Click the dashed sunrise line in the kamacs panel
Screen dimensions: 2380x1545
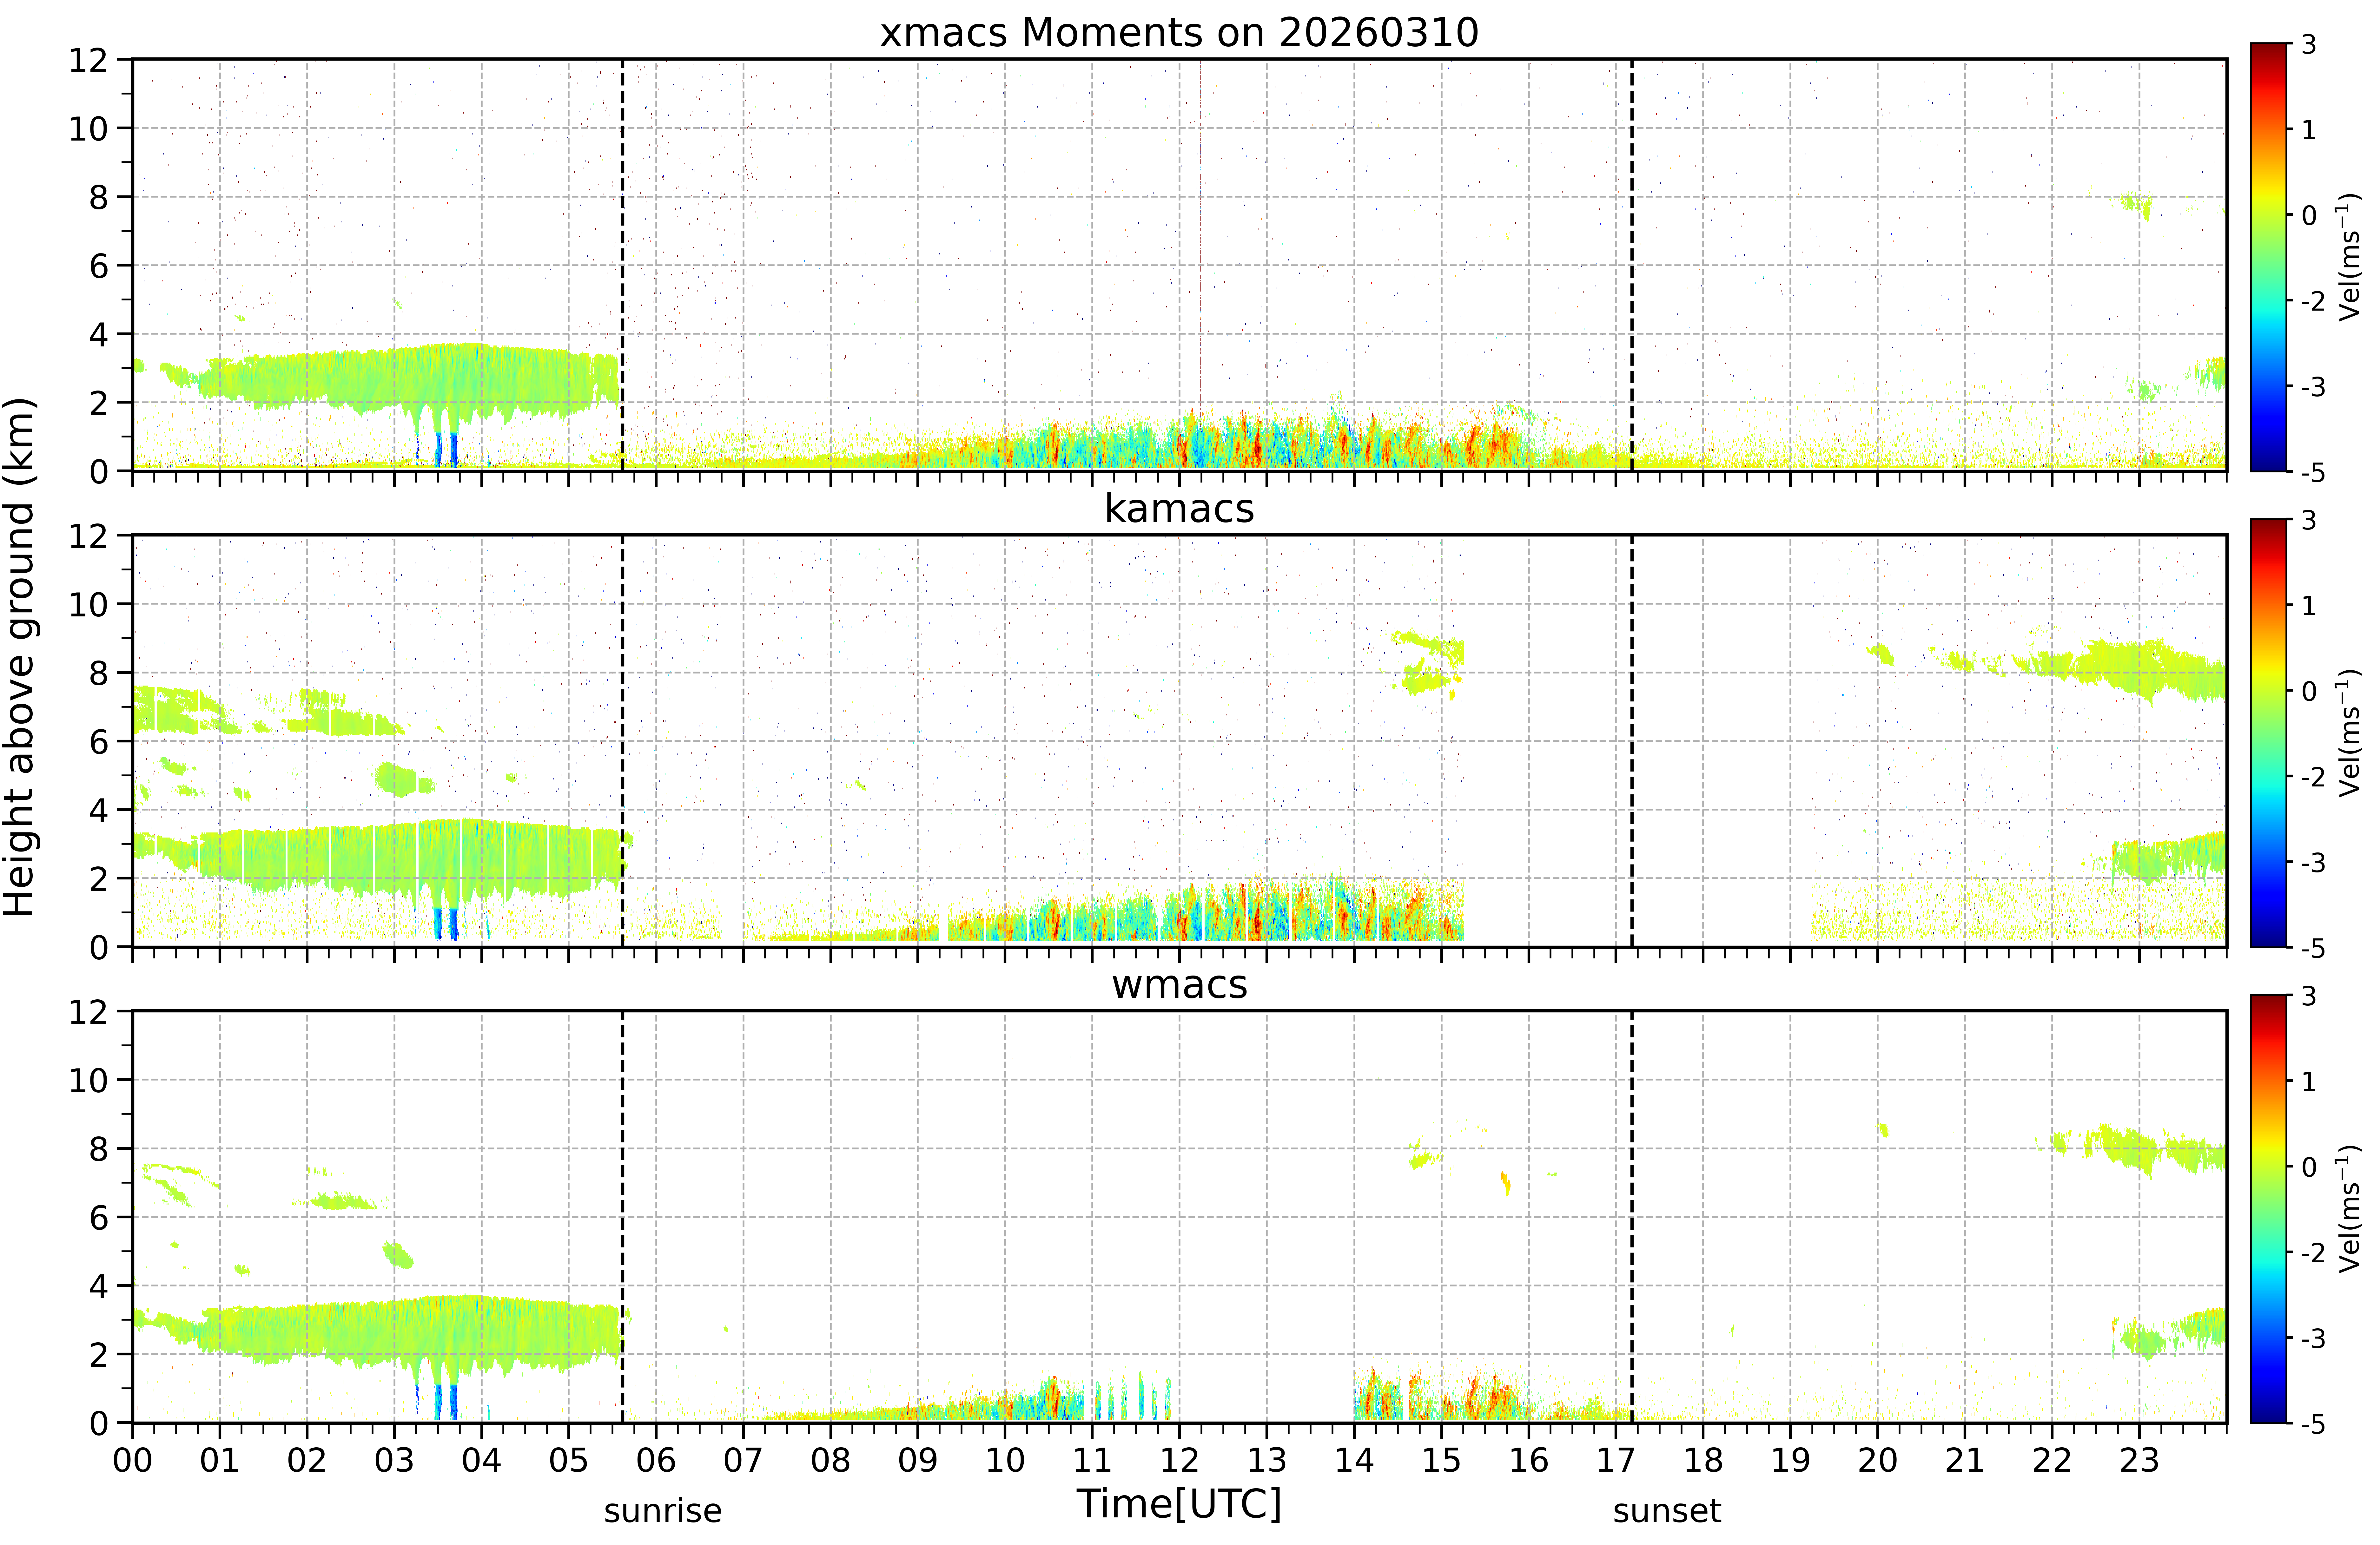(622, 741)
